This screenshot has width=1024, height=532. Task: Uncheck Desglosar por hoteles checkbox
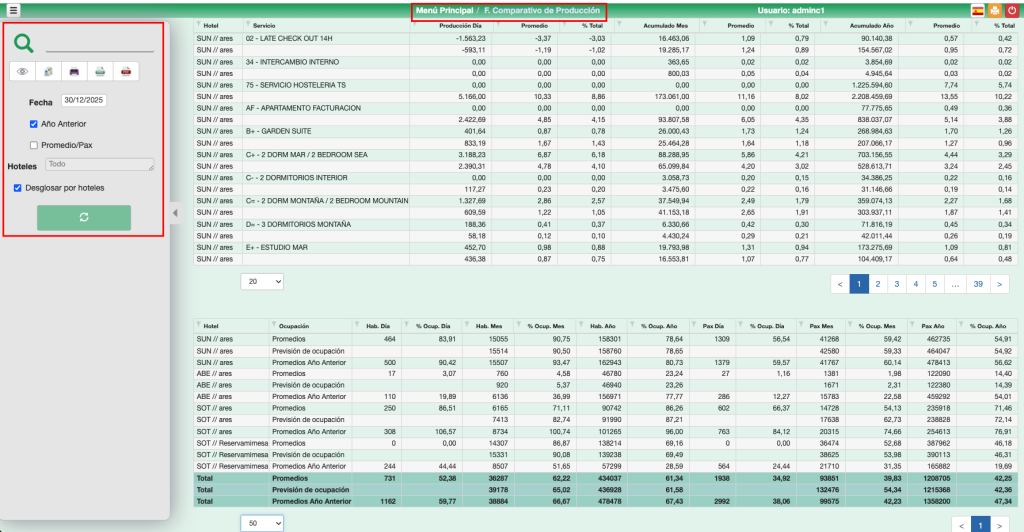point(17,187)
